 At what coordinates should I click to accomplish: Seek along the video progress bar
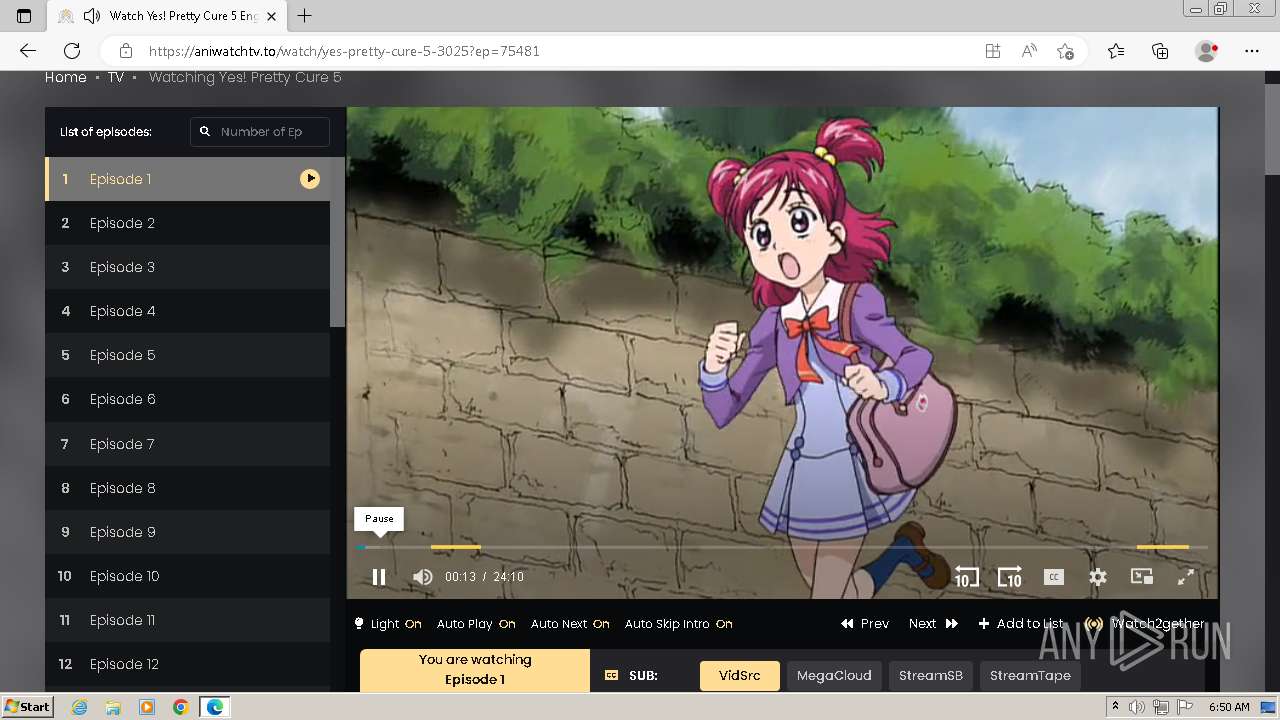[782, 547]
